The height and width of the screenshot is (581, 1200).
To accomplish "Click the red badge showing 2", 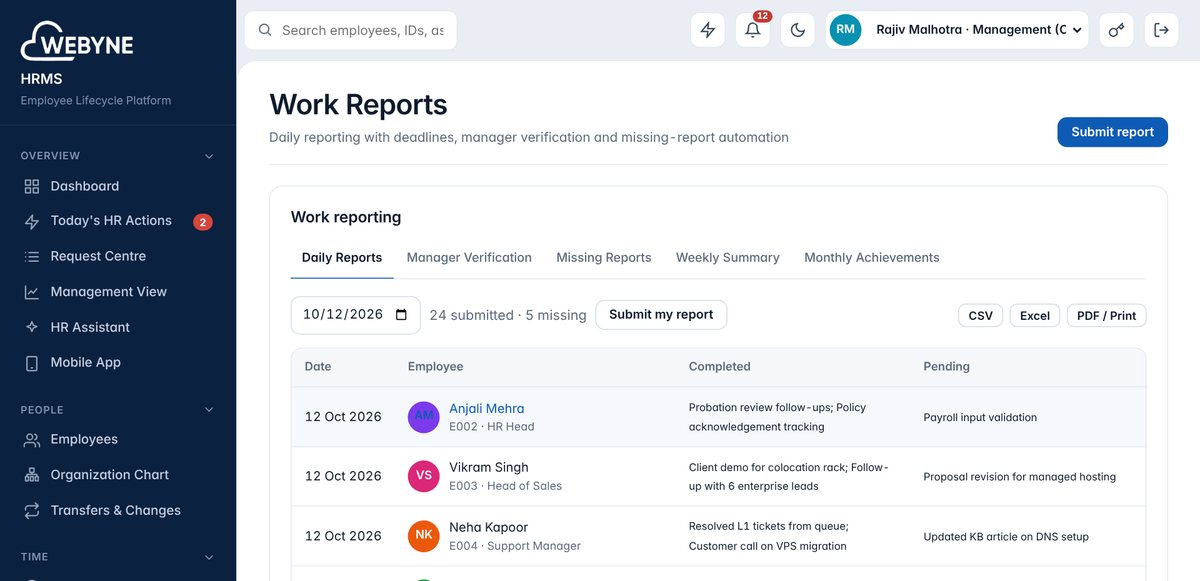I will [x=203, y=222].
